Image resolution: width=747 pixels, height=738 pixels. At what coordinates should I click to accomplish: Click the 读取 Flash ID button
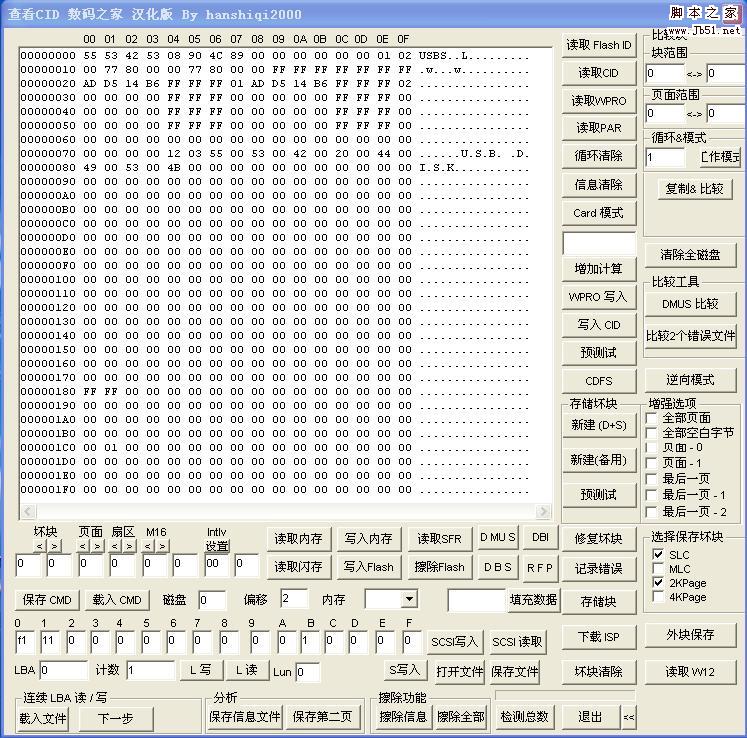598,45
